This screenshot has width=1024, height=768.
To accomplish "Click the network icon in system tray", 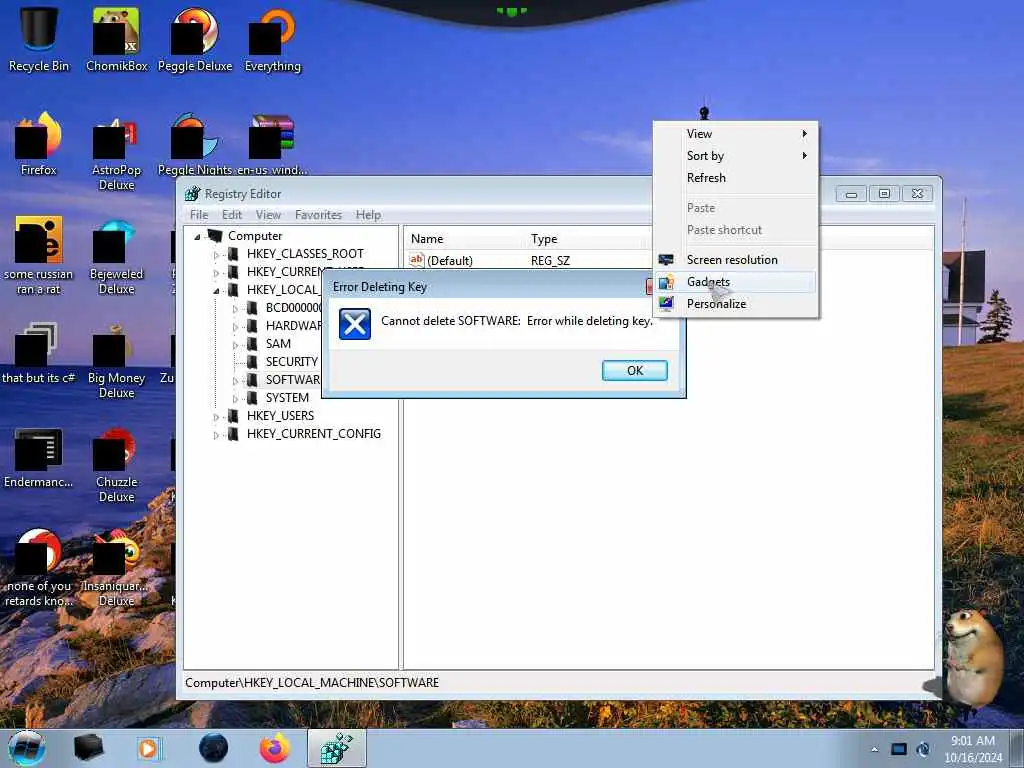I will pos(923,750).
